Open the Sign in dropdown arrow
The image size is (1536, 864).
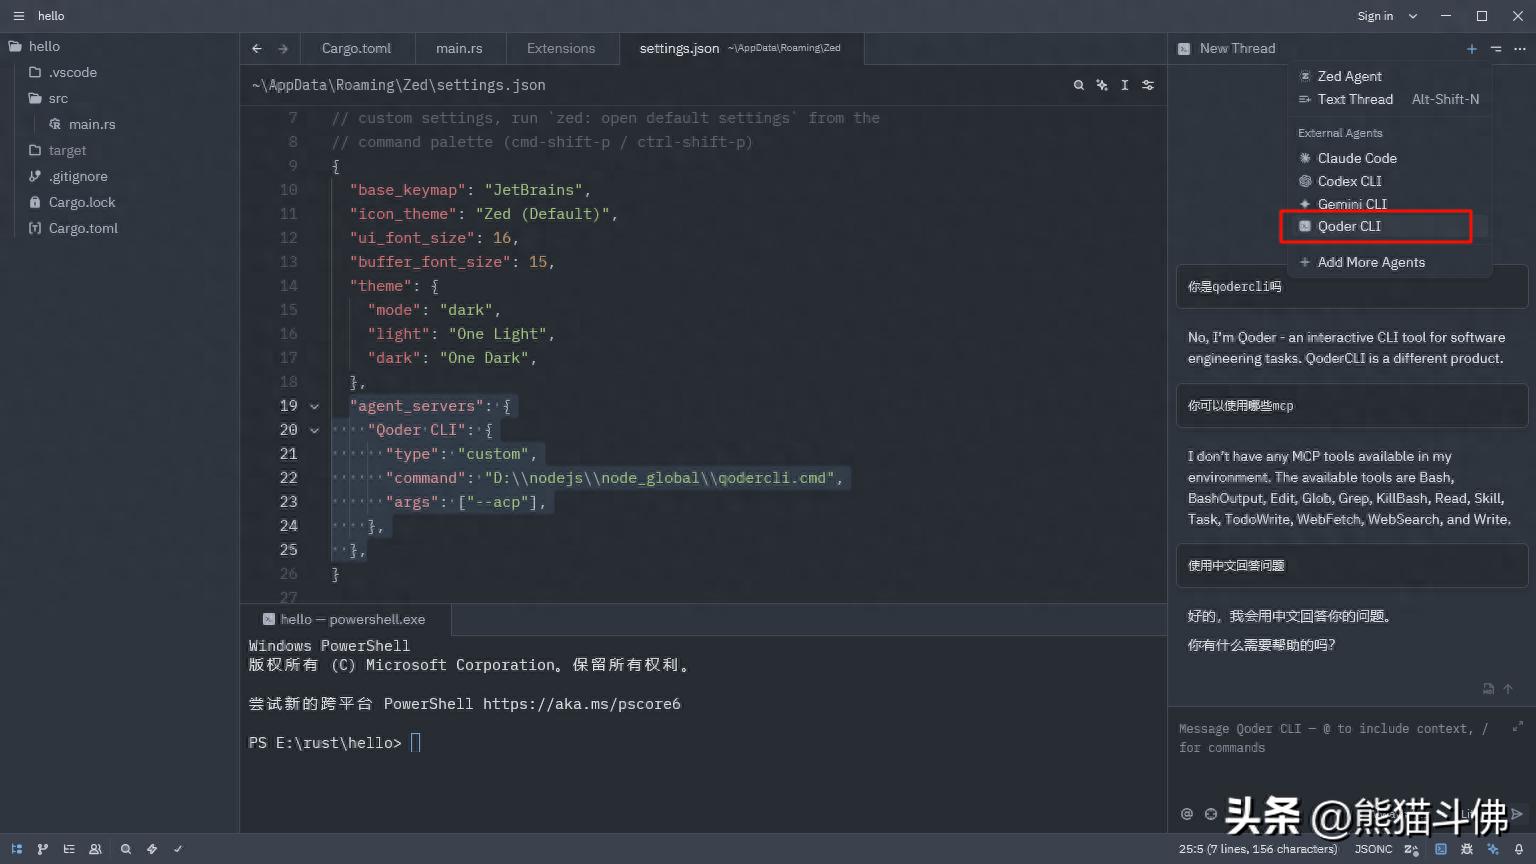click(1413, 16)
